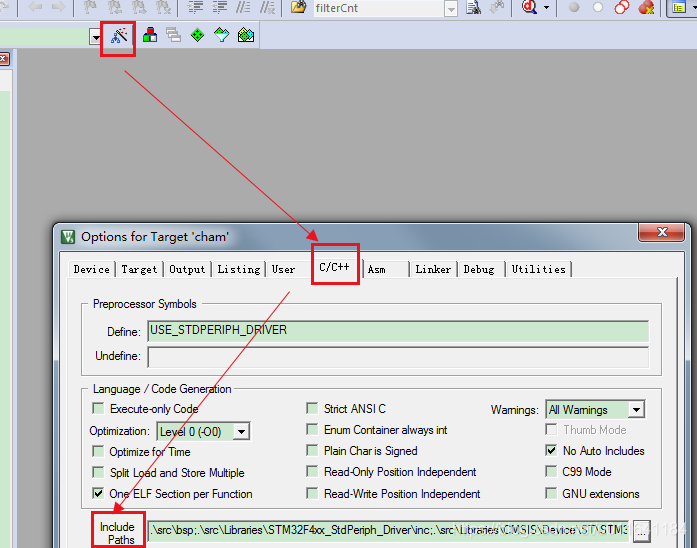Click the navigate forward arrow
Image resolution: width=697 pixels, height=548 pixels.
click(x=58, y=7)
